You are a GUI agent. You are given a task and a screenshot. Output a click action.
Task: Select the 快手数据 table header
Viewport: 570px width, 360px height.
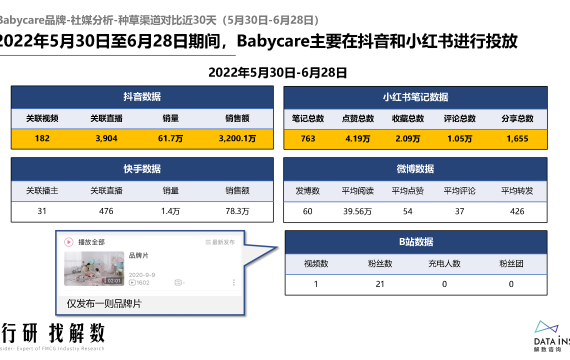(142, 169)
